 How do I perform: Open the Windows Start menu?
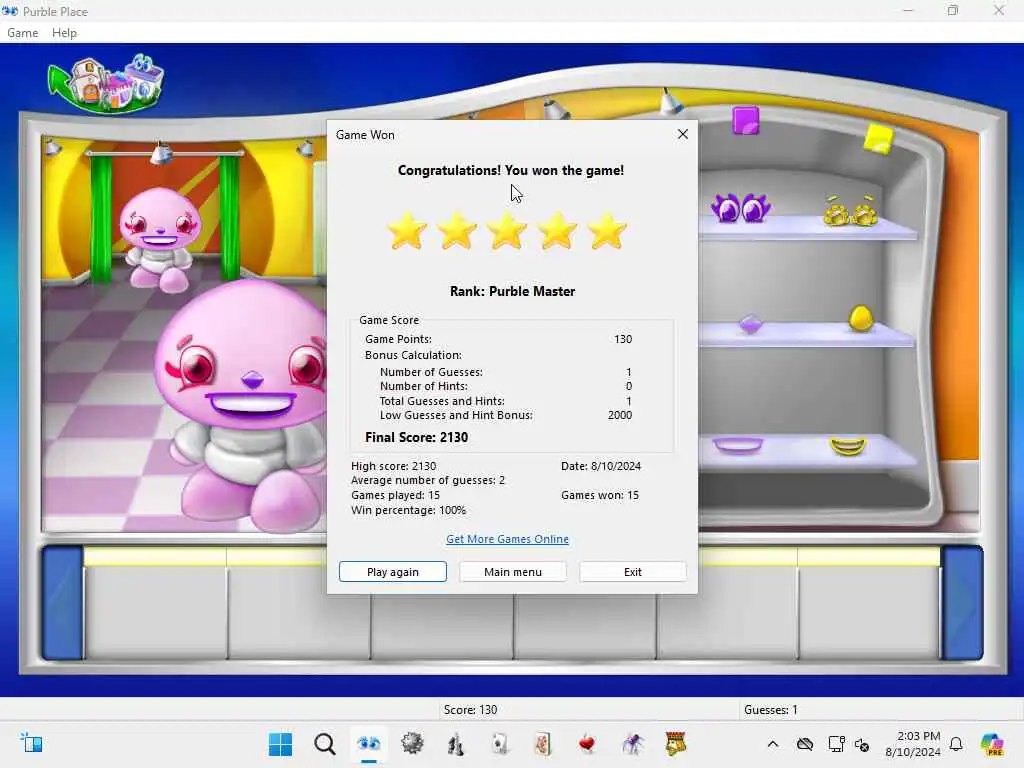(x=281, y=744)
